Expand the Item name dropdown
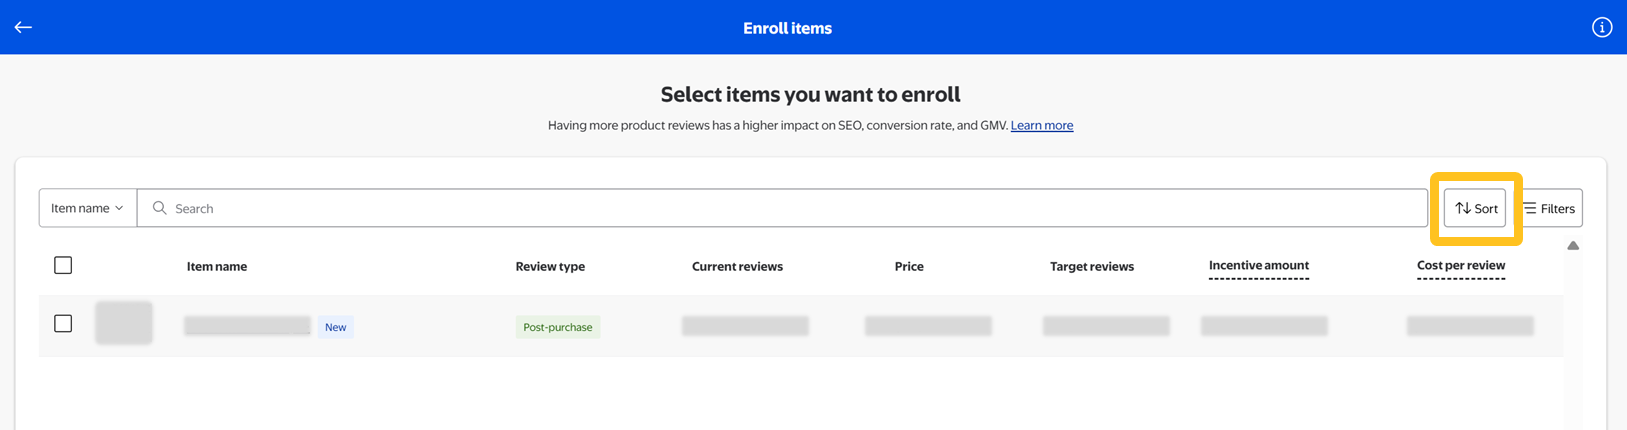The height and width of the screenshot is (430, 1627). [x=88, y=208]
